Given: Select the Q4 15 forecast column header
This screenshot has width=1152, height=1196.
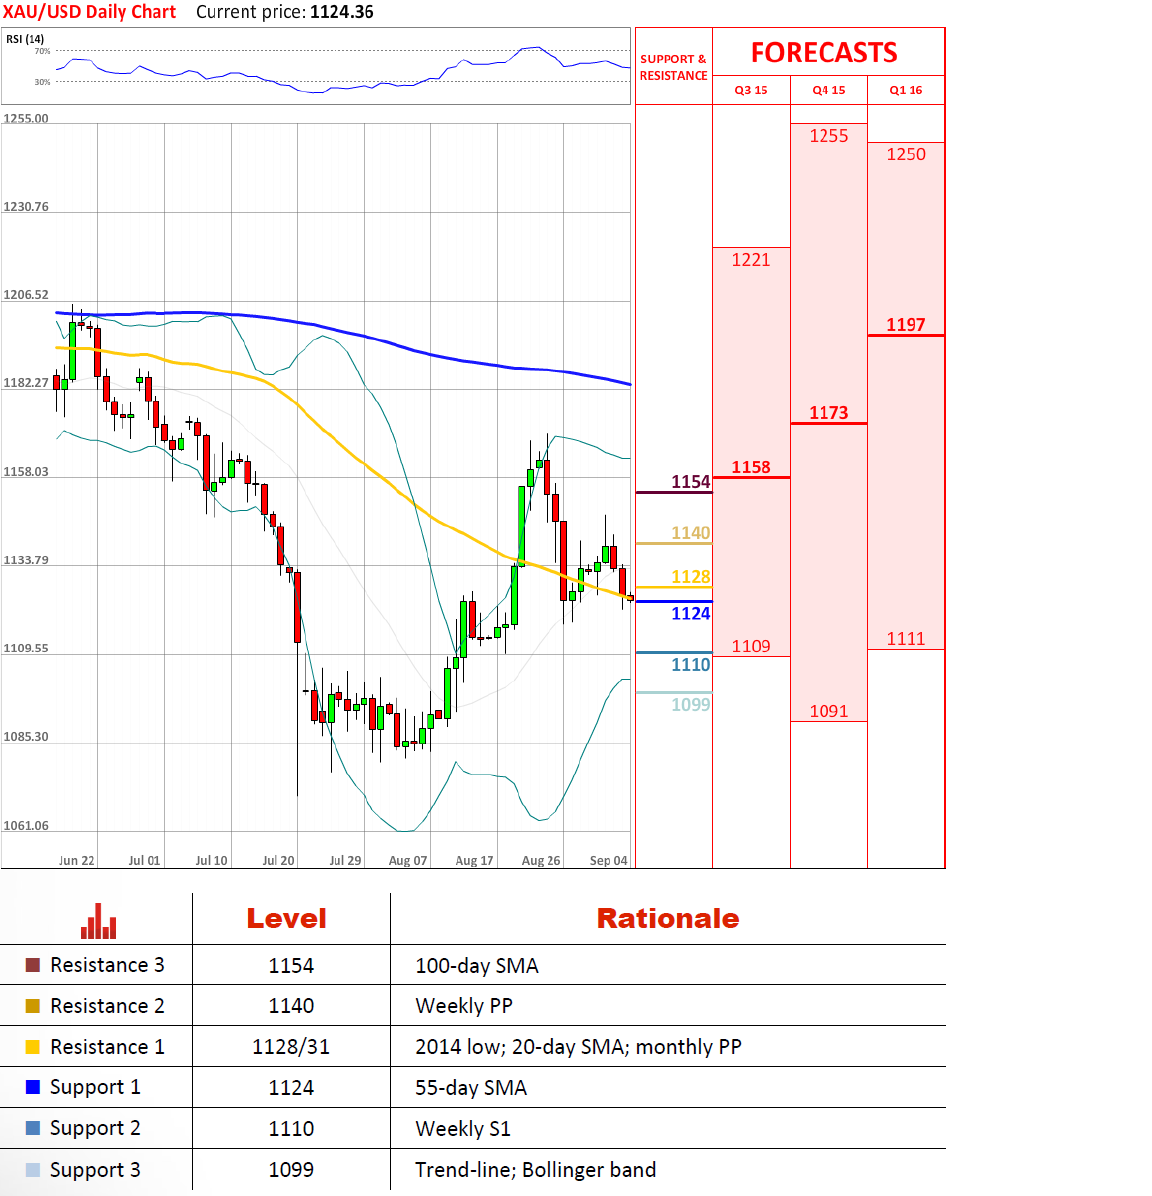Looking at the screenshot, I should pyautogui.click(x=829, y=90).
